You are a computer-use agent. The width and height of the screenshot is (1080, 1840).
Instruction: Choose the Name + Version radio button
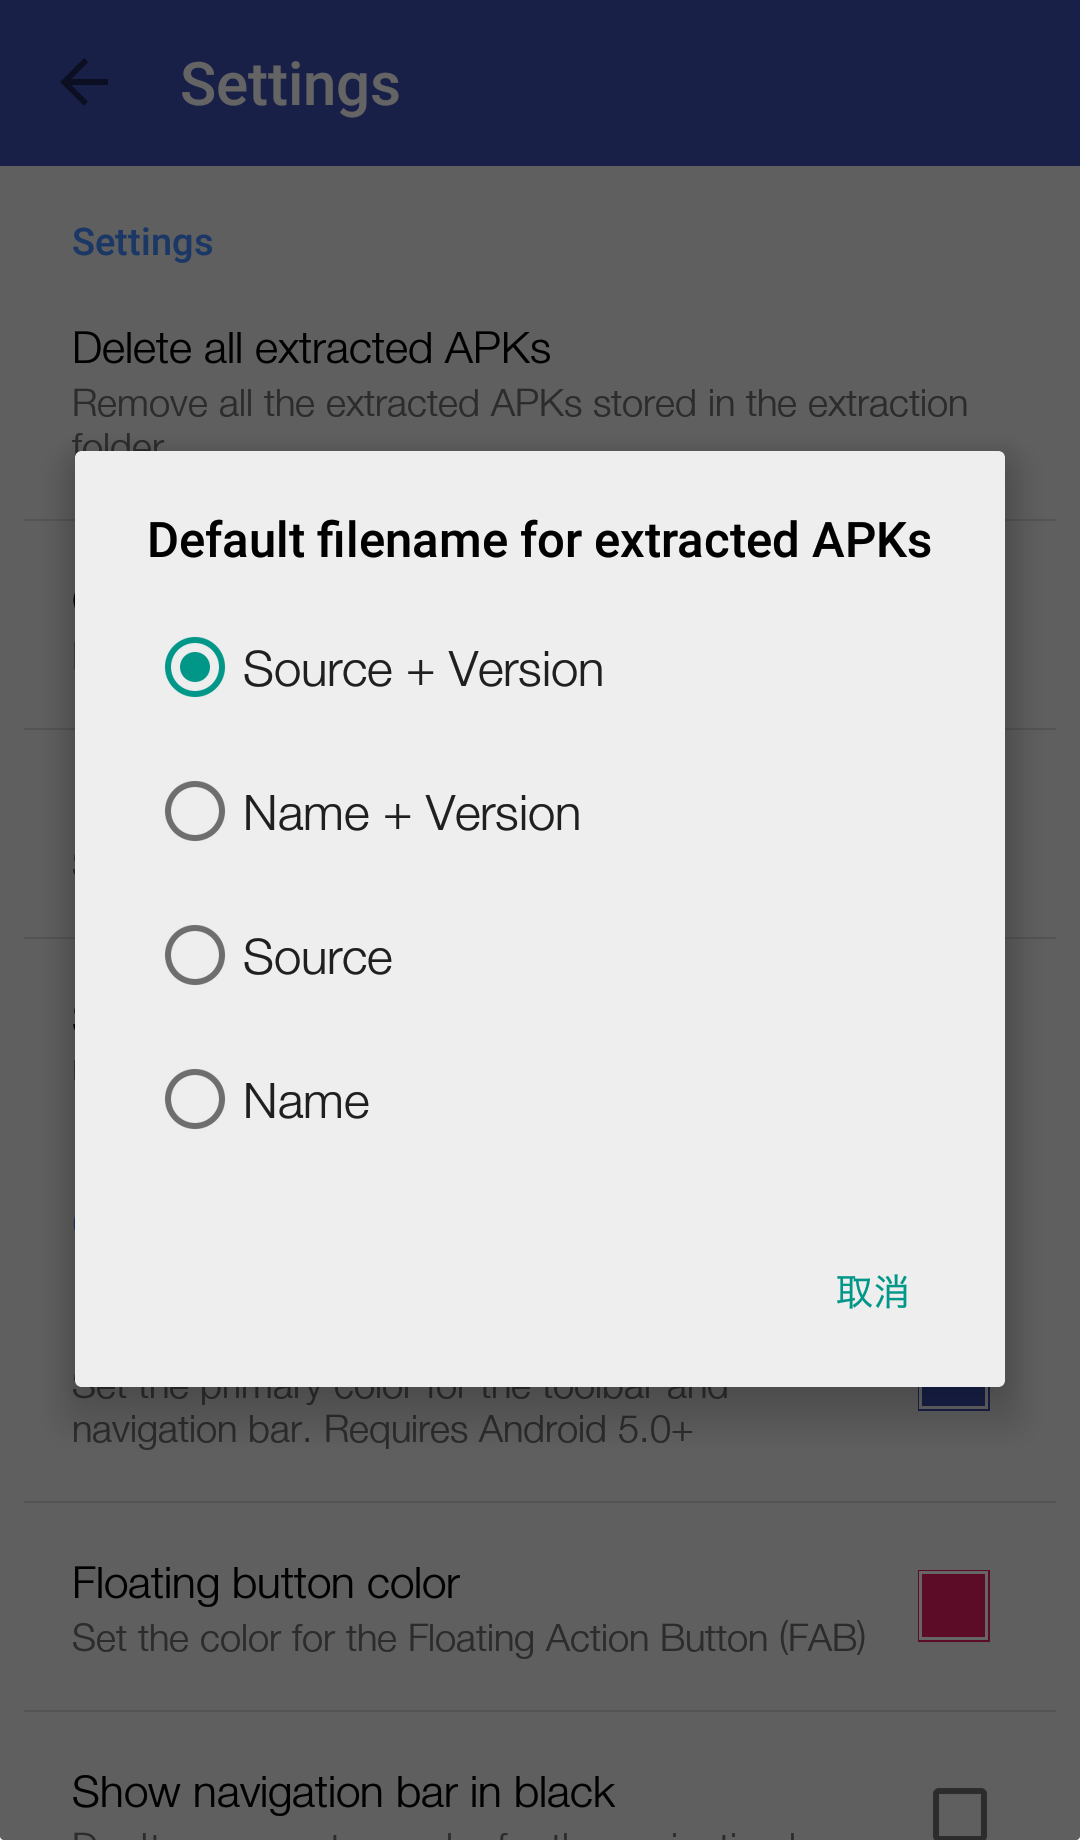pyautogui.click(x=195, y=812)
